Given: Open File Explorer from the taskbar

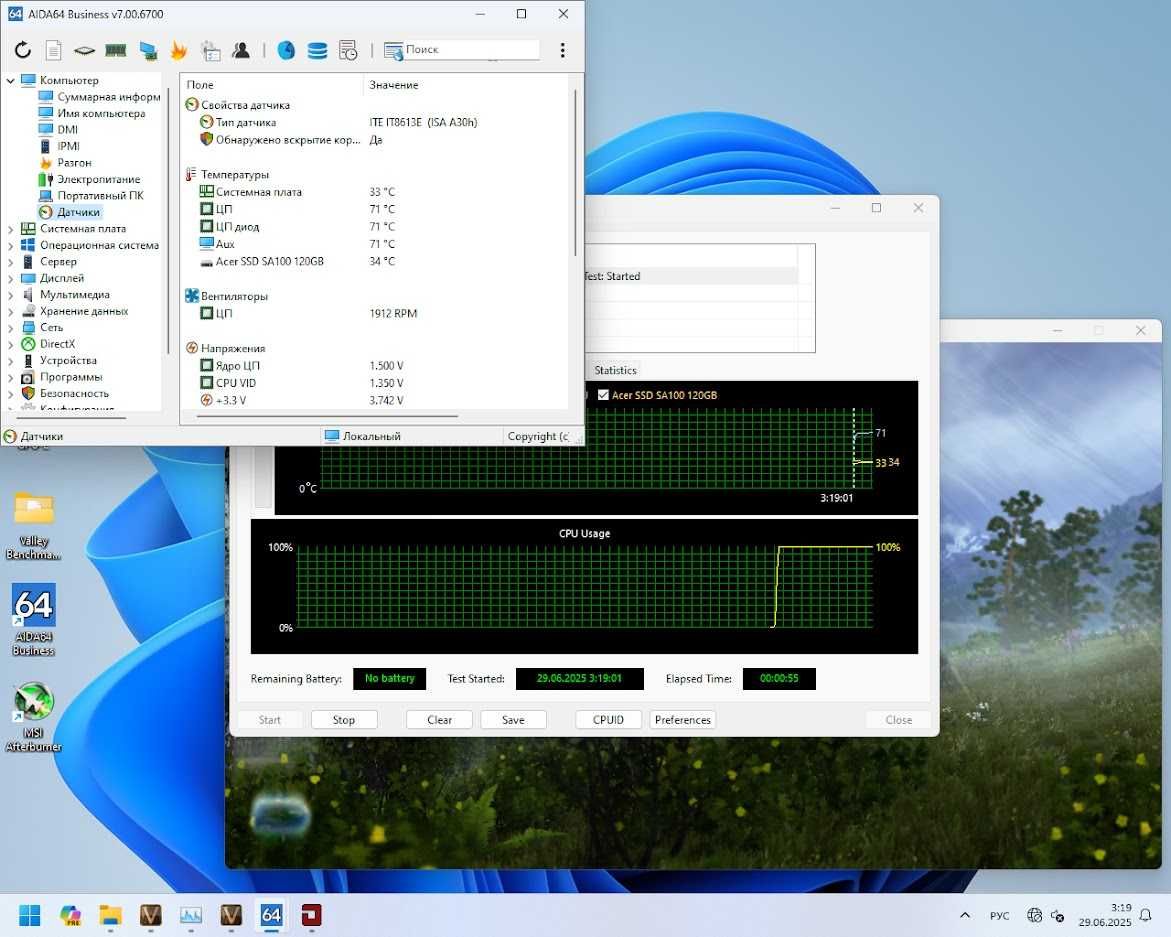Looking at the screenshot, I should 111,915.
